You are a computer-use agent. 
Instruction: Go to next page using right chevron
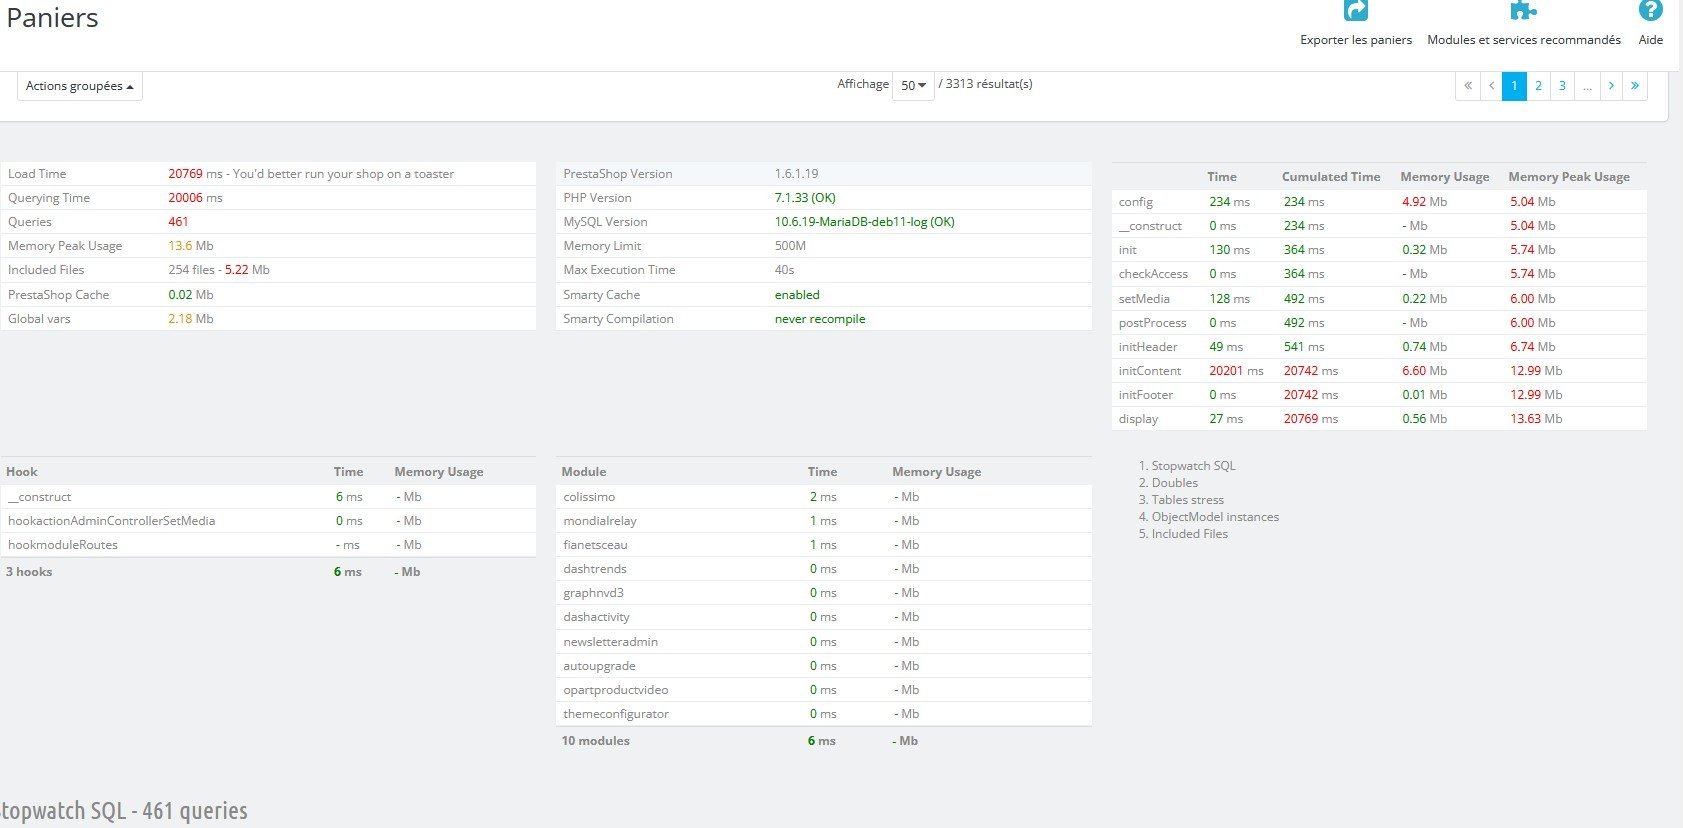1611,86
